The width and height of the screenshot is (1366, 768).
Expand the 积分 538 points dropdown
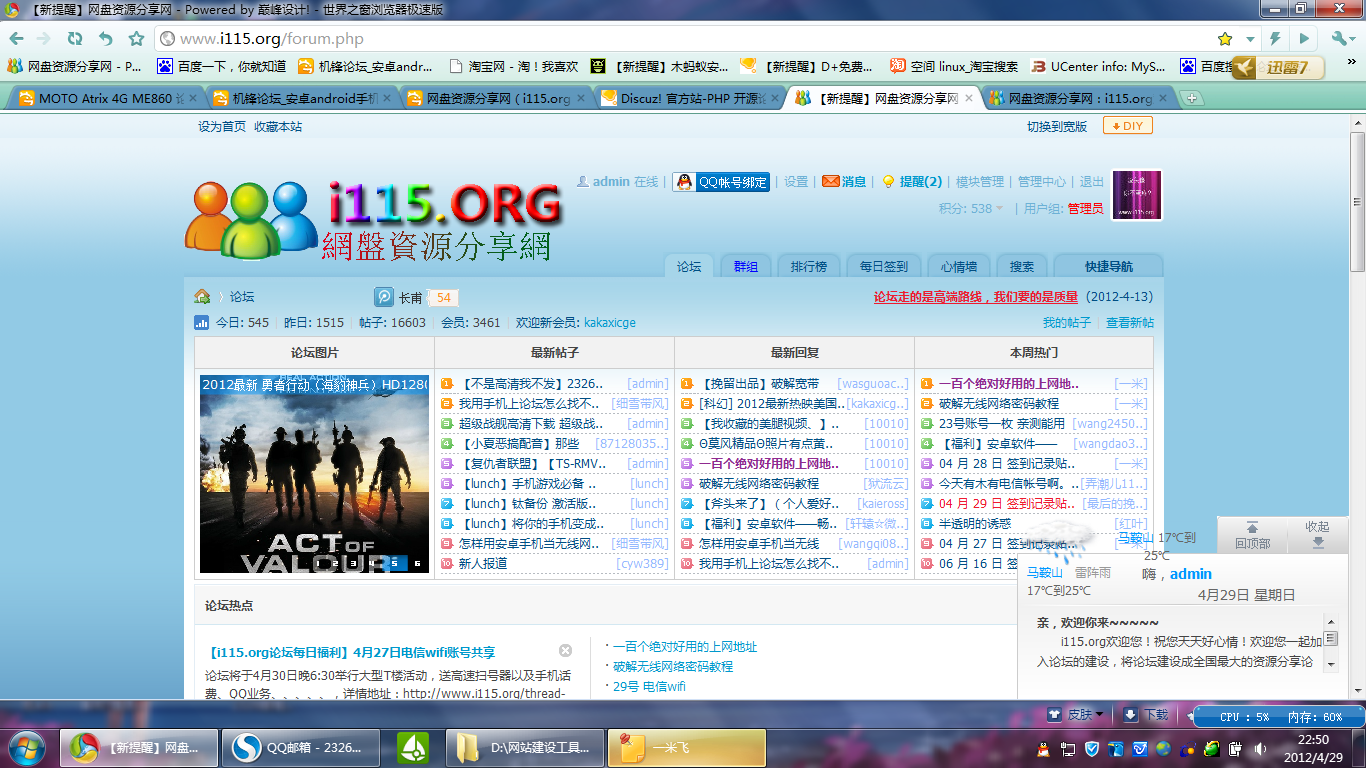971,209
